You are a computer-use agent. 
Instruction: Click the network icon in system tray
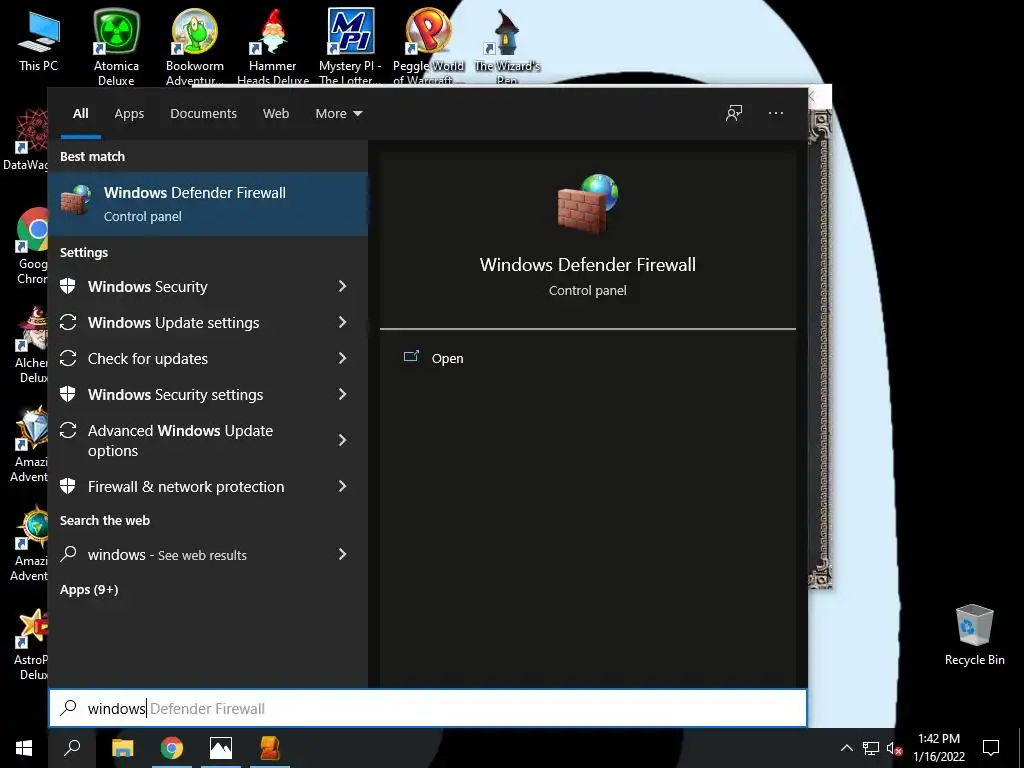(x=871, y=748)
